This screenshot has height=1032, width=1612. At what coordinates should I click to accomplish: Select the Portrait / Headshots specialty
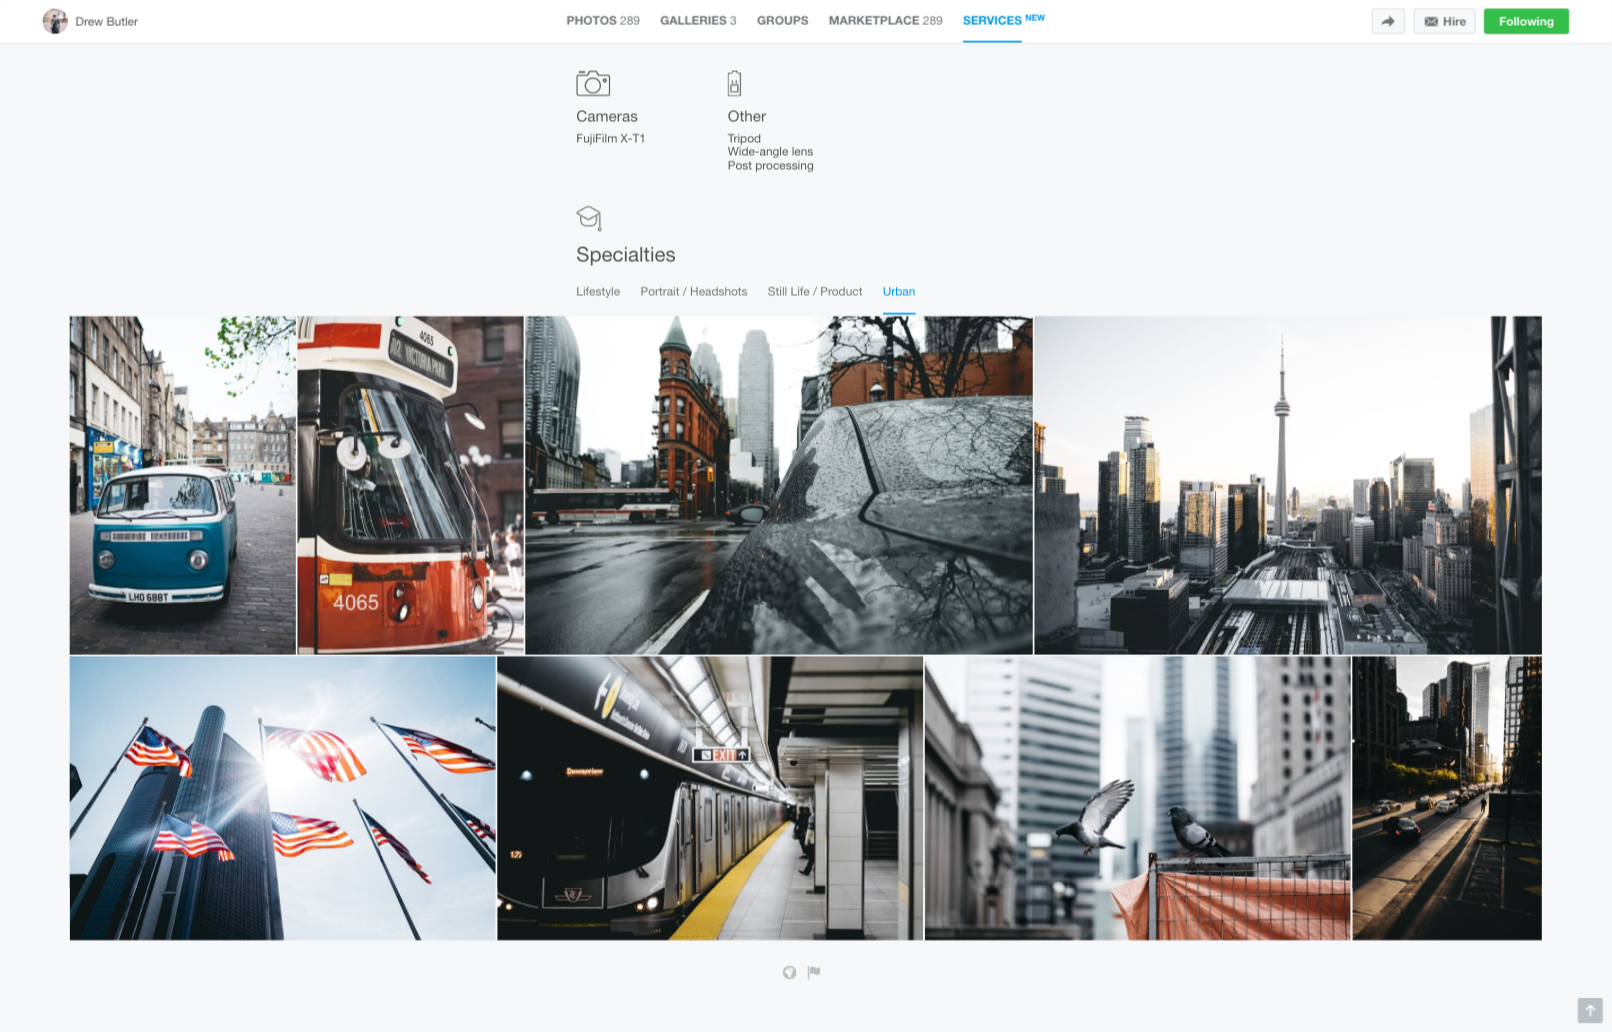[693, 292]
